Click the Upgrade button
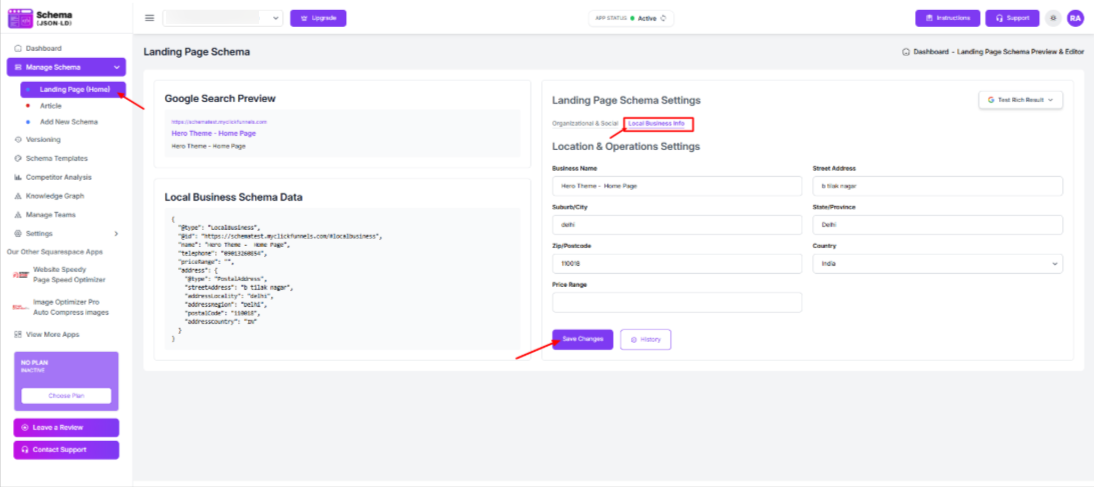 point(318,18)
